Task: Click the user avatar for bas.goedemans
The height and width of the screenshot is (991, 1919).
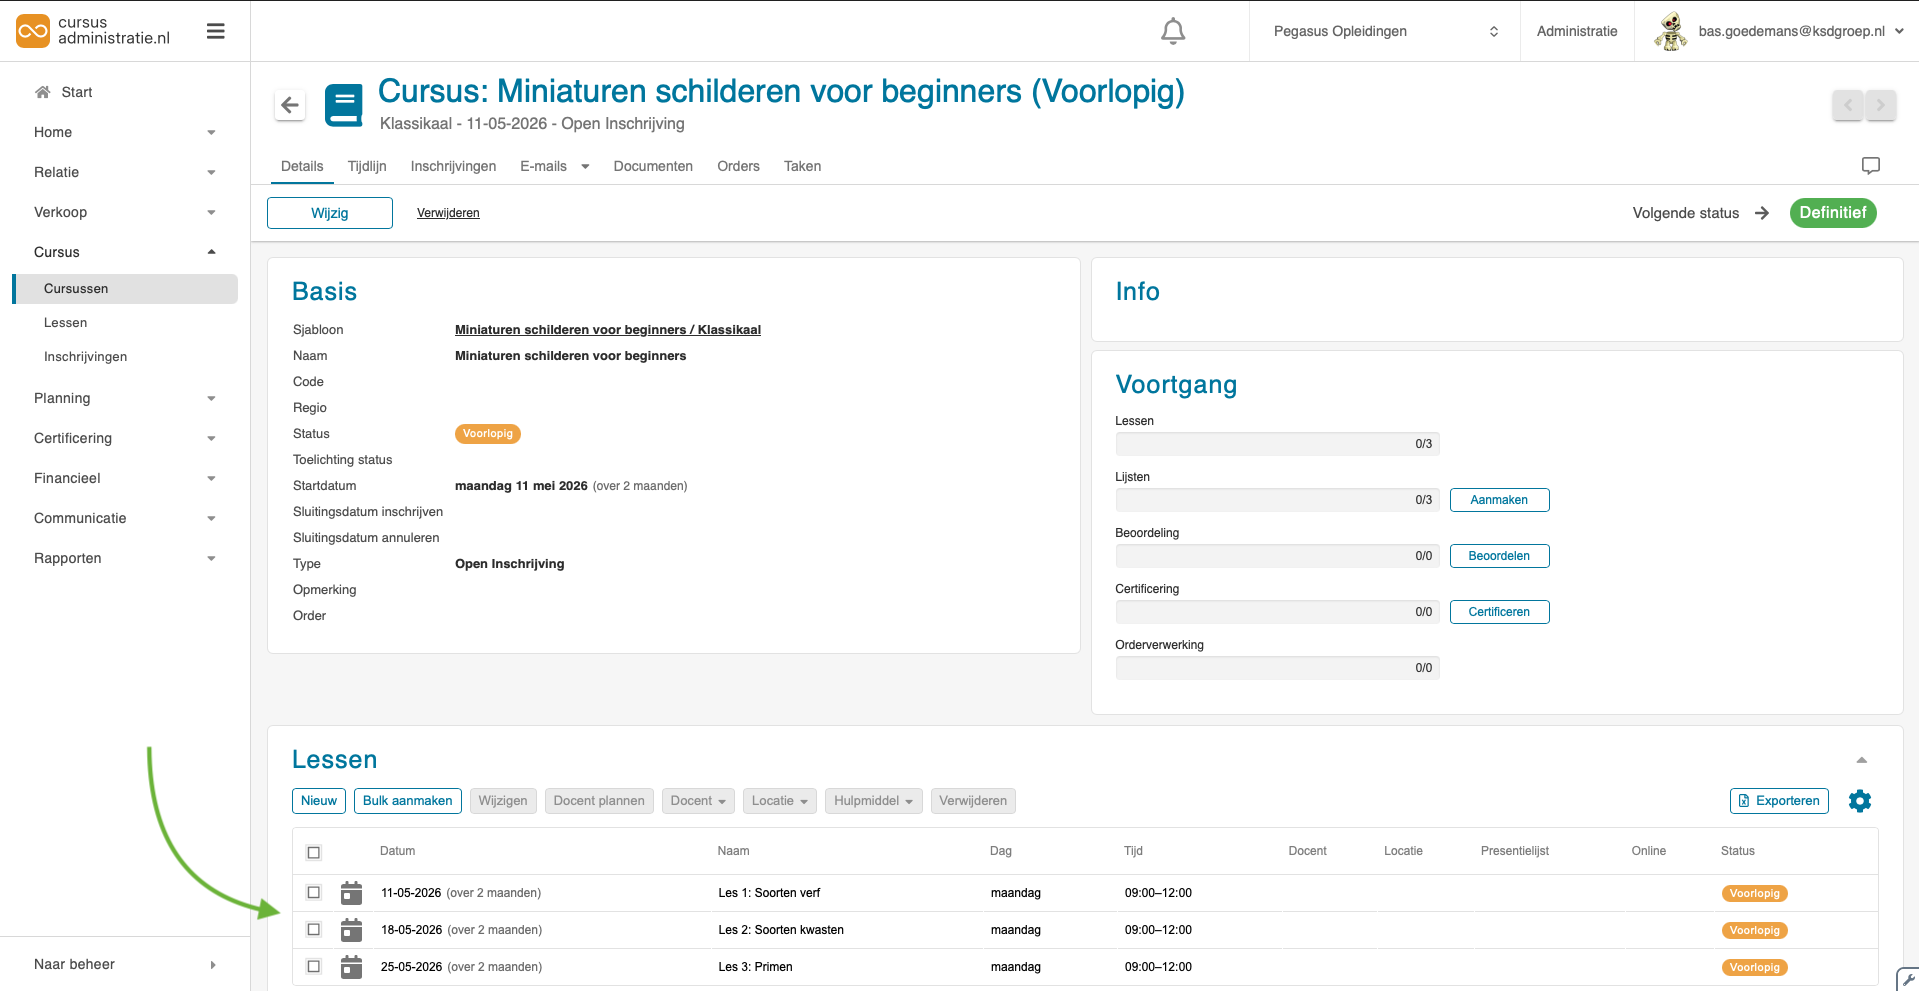Action: [1670, 31]
